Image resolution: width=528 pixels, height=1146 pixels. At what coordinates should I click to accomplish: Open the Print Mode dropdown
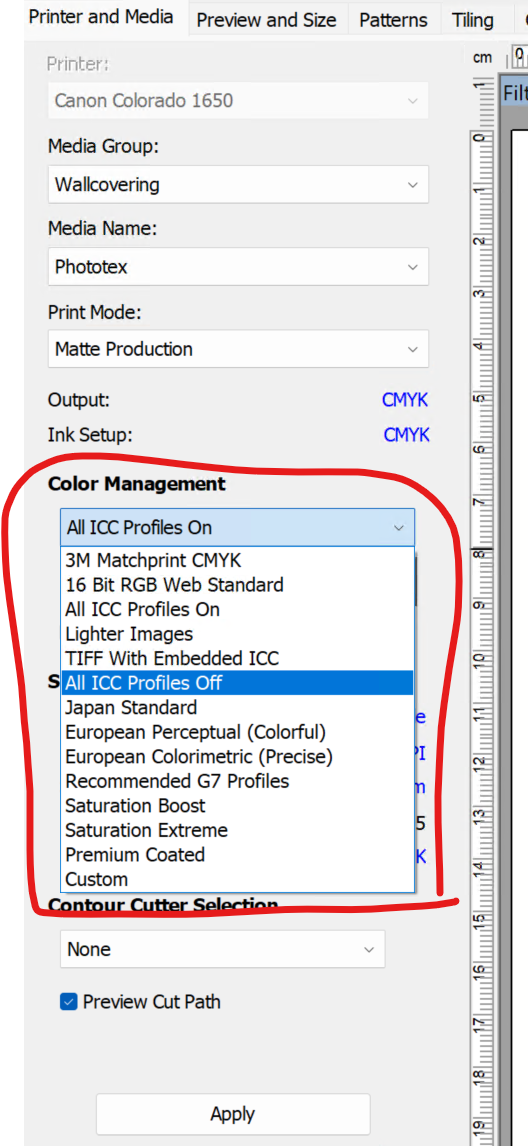click(238, 349)
